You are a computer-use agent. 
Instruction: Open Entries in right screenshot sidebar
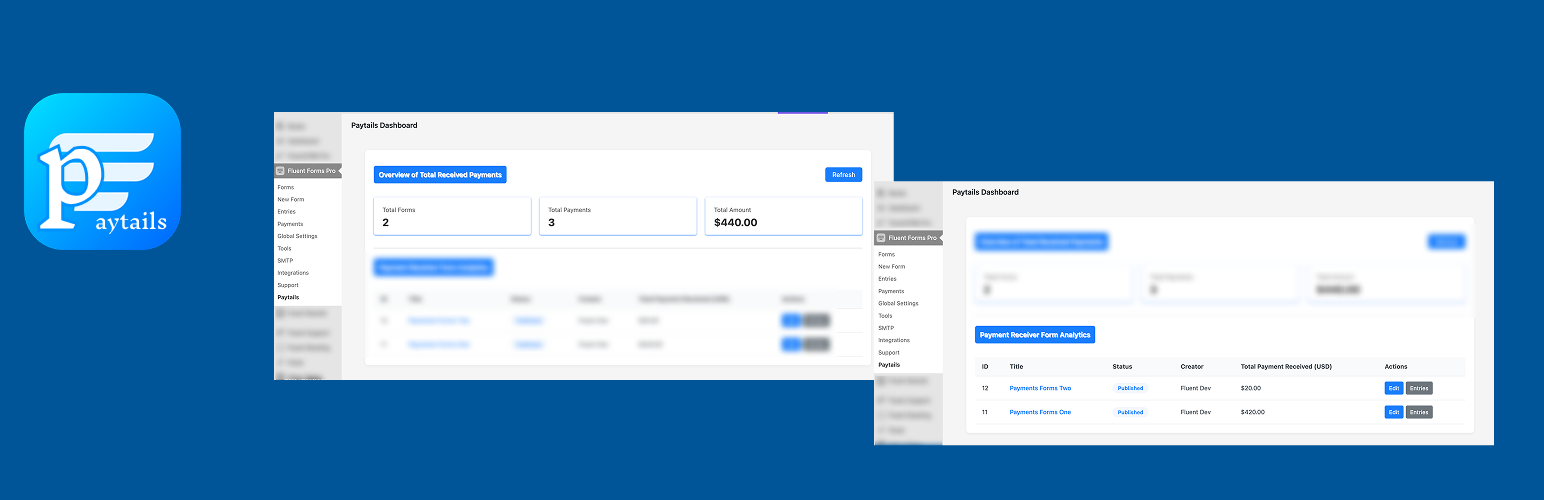coord(888,279)
